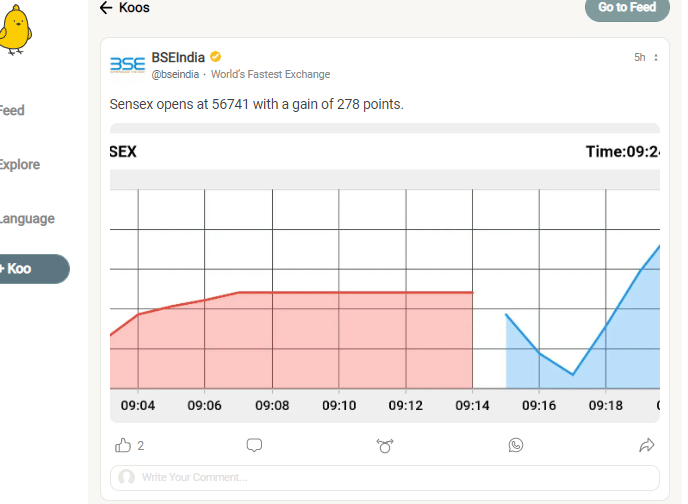
Task: Go back using the arrow beside Koos
Action: tap(106, 7)
